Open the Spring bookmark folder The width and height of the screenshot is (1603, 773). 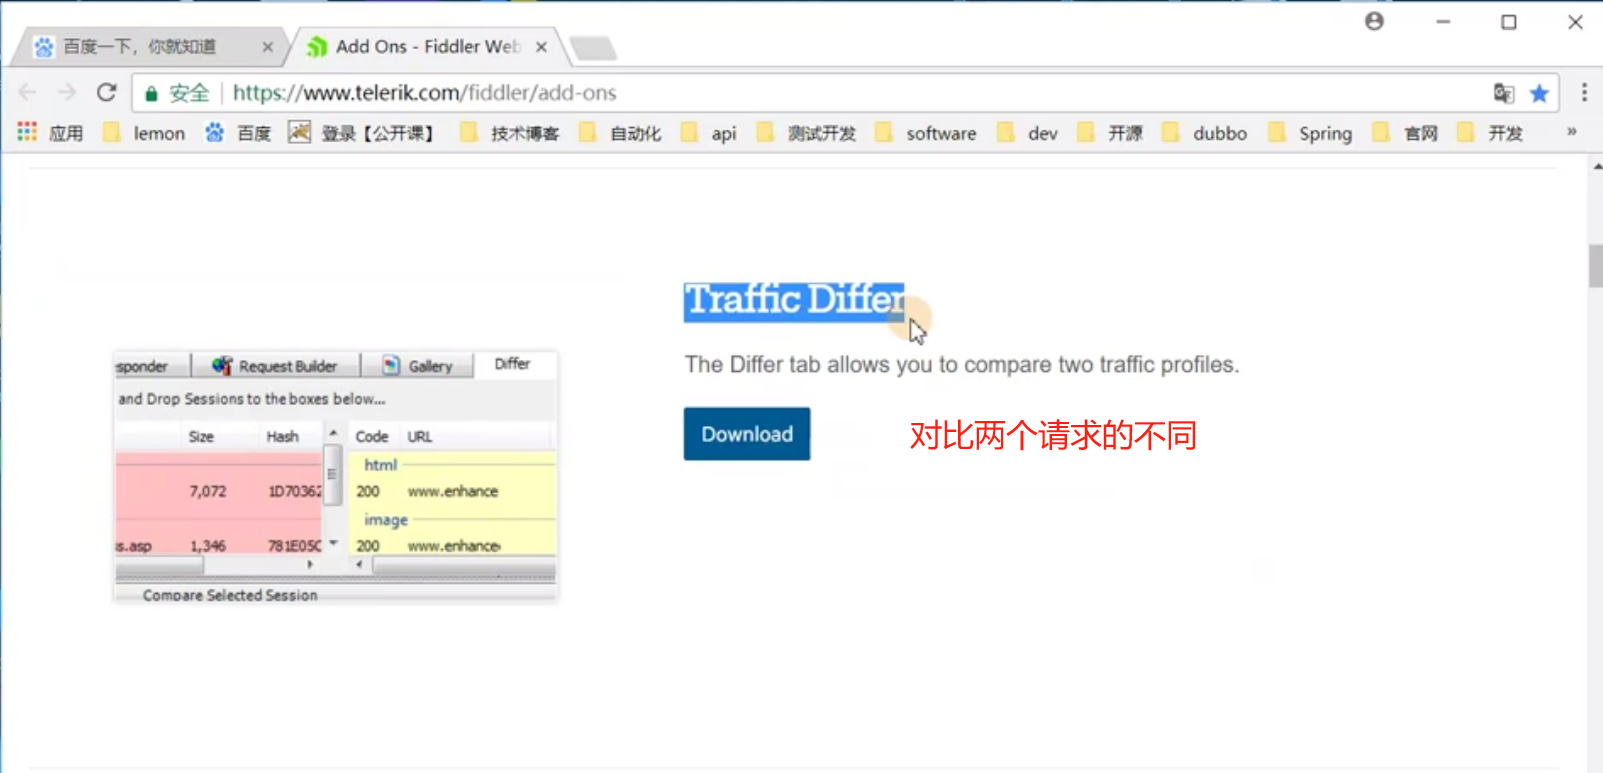1310,133
